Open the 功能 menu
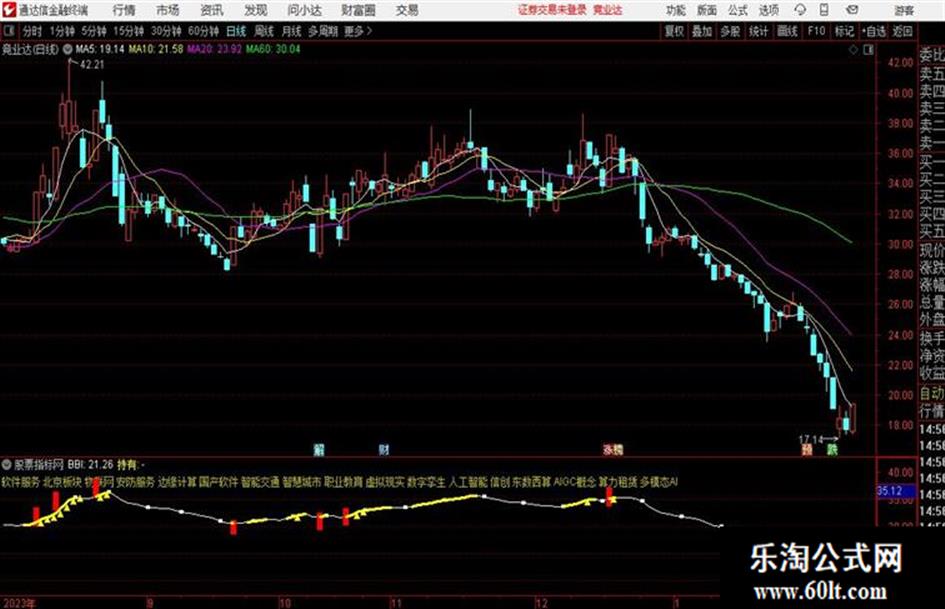Screen dimensions: 945x609 pos(676,10)
